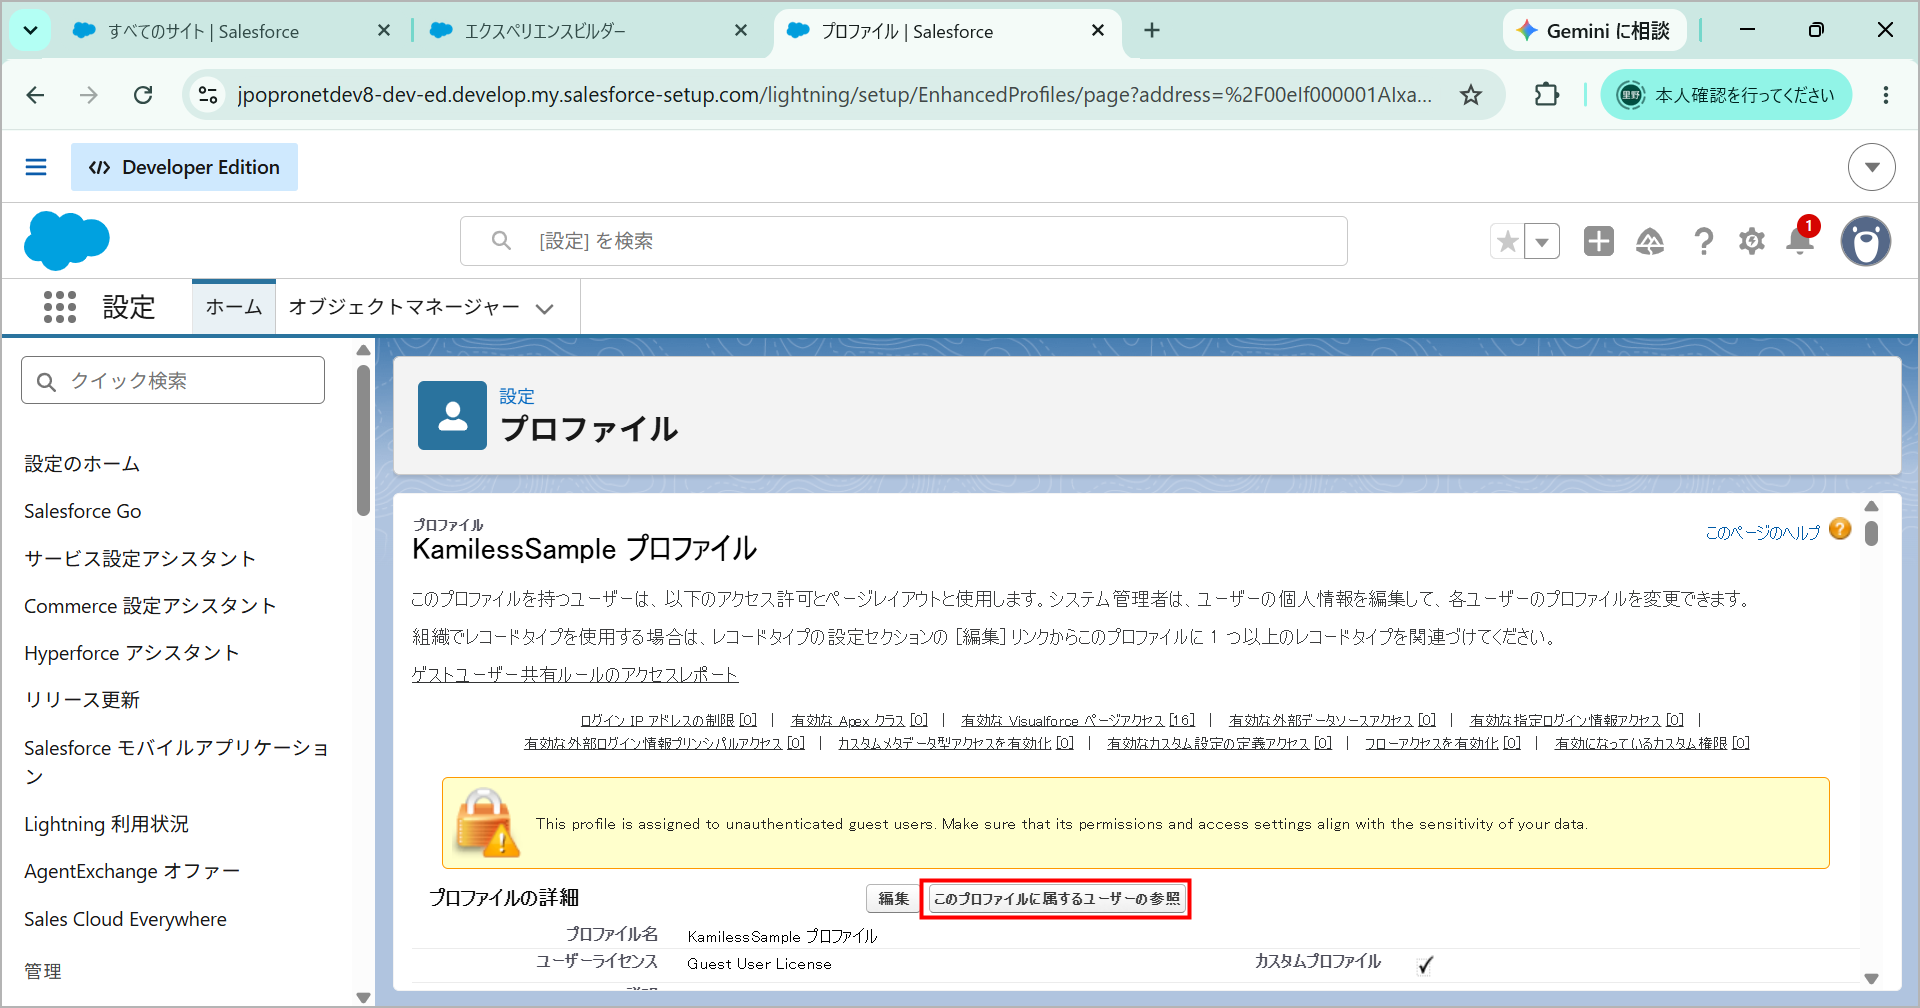Click the help question mark icon

[x=1703, y=241]
